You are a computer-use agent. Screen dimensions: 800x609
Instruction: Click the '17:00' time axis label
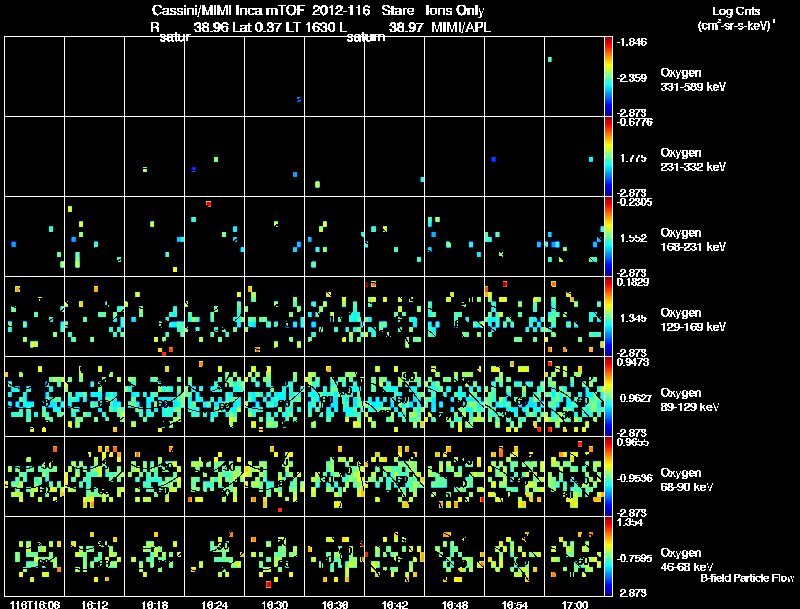point(575,604)
